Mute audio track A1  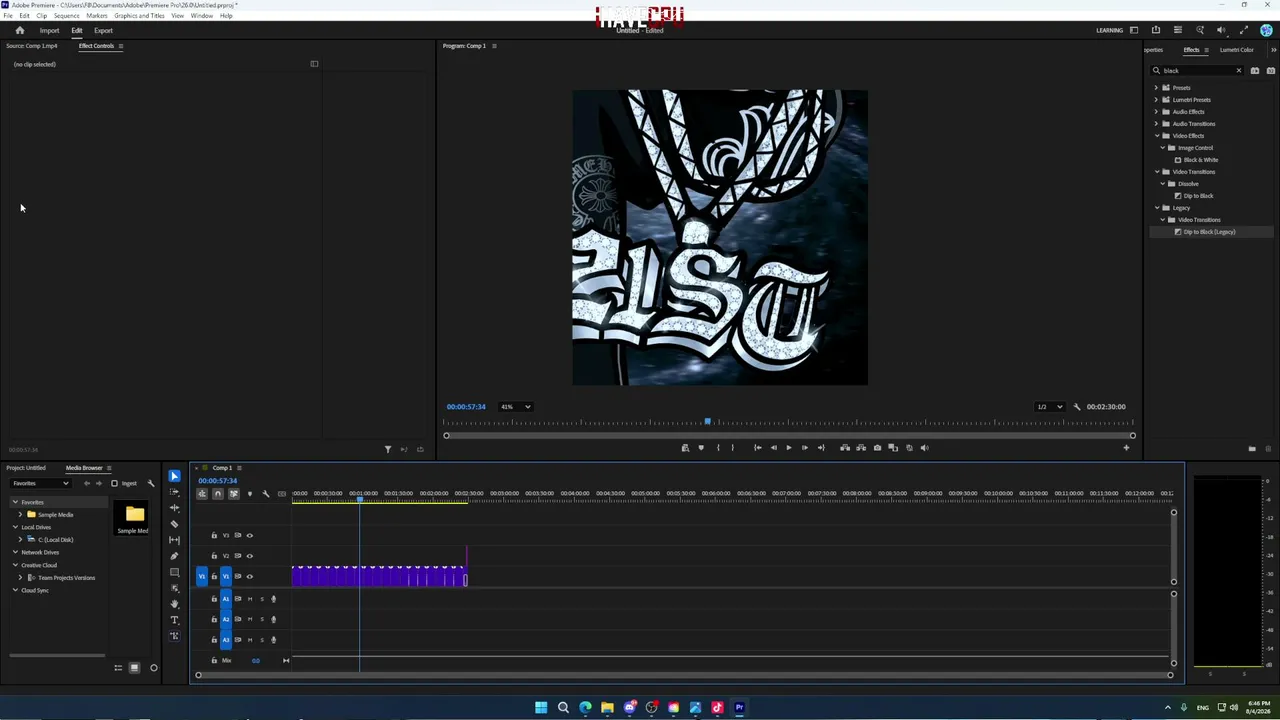click(x=250, y=599)
